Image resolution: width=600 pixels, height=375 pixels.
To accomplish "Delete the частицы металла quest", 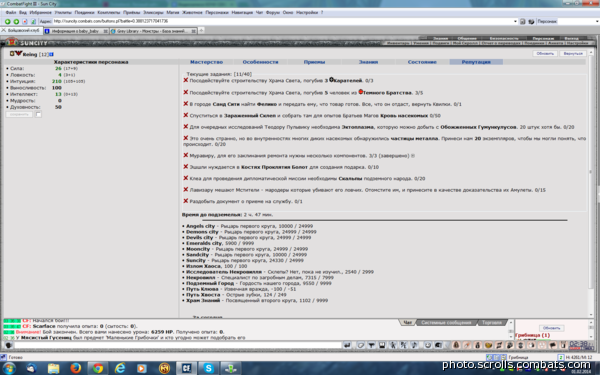I will click(x=186, y=138).
